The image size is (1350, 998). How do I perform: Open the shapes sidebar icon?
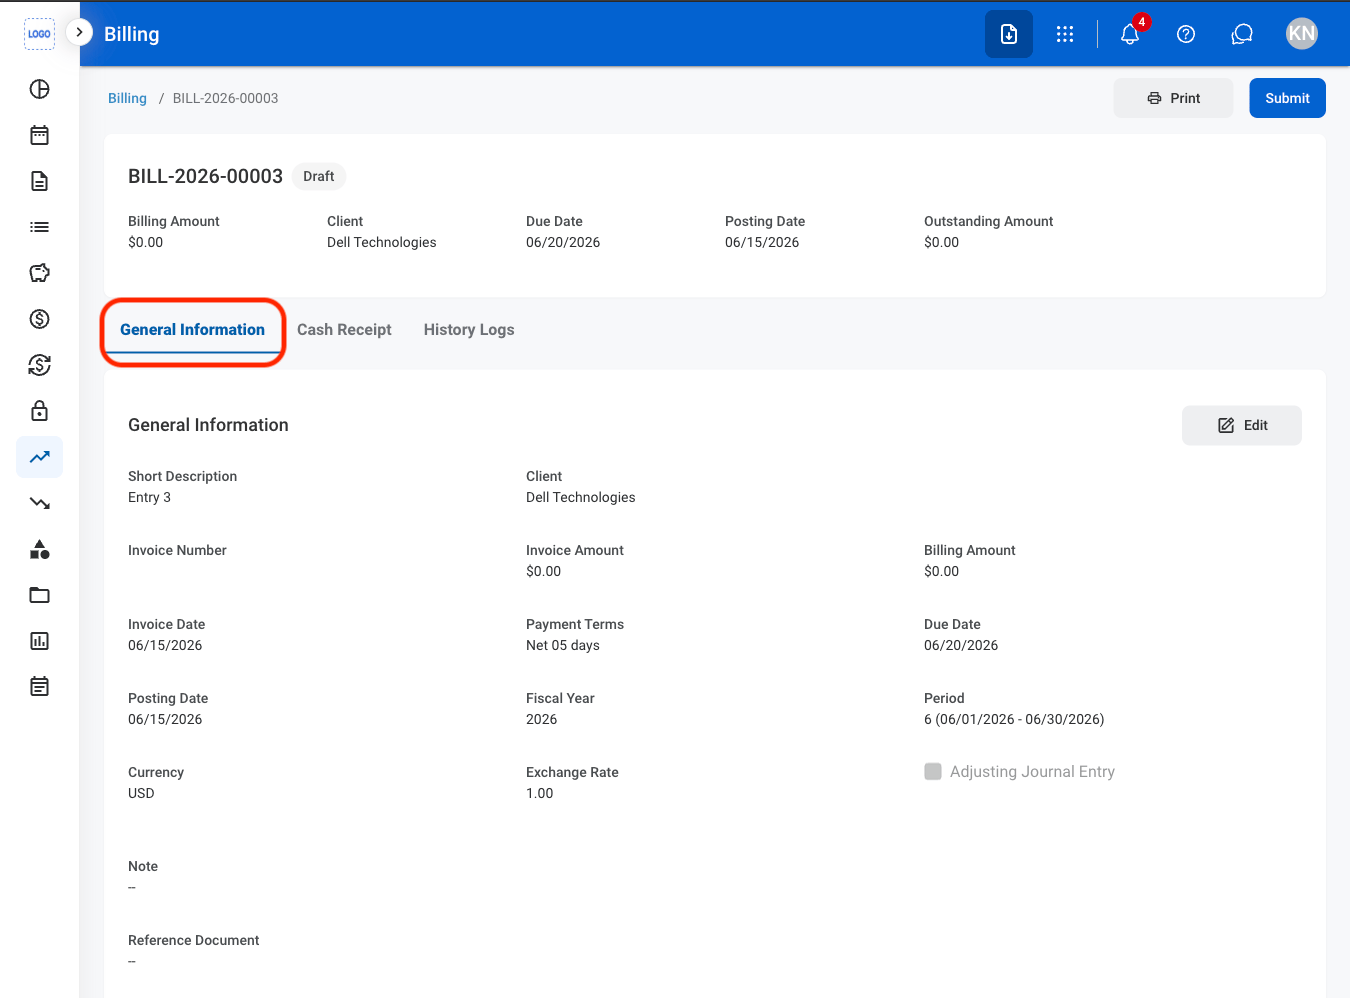tap(39, 549)
